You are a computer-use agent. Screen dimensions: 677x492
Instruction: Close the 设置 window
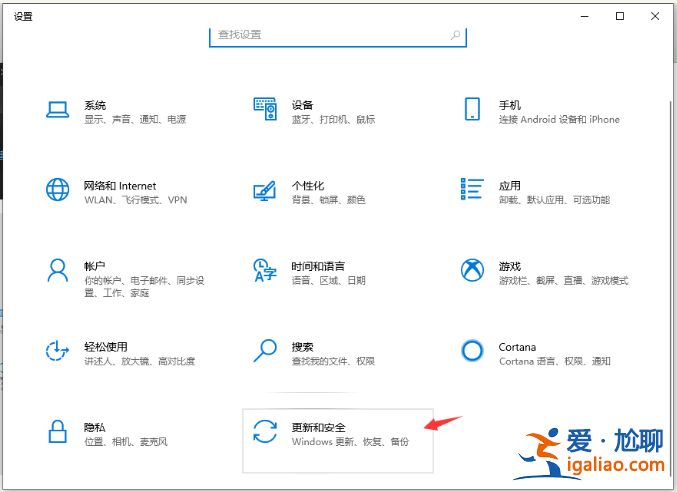(655, 16)
